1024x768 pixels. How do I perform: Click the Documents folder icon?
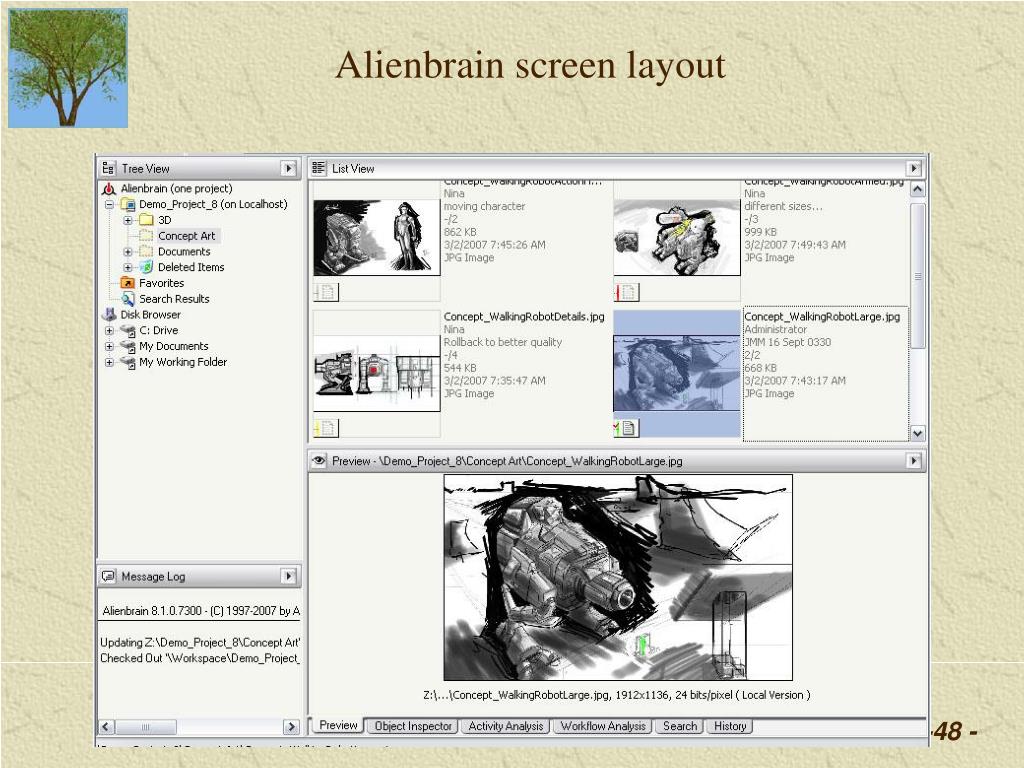(x=146, y=251)
